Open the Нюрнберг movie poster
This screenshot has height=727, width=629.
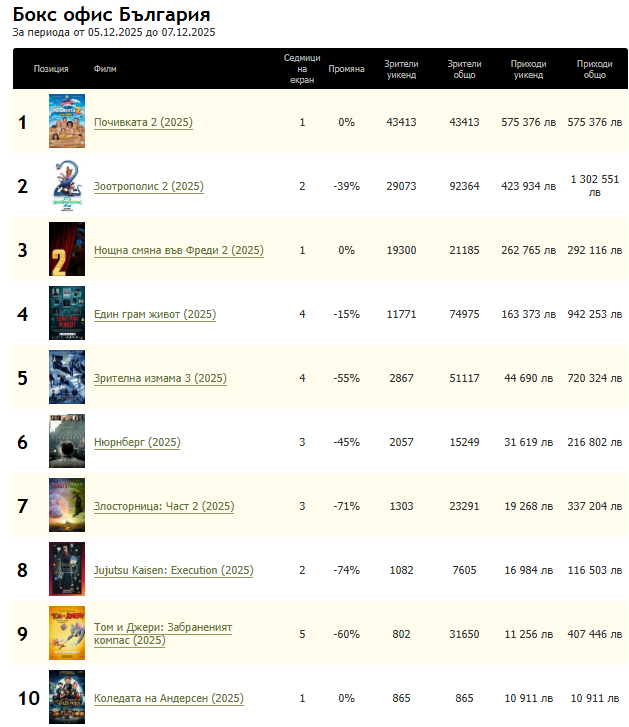click(67, 442)
